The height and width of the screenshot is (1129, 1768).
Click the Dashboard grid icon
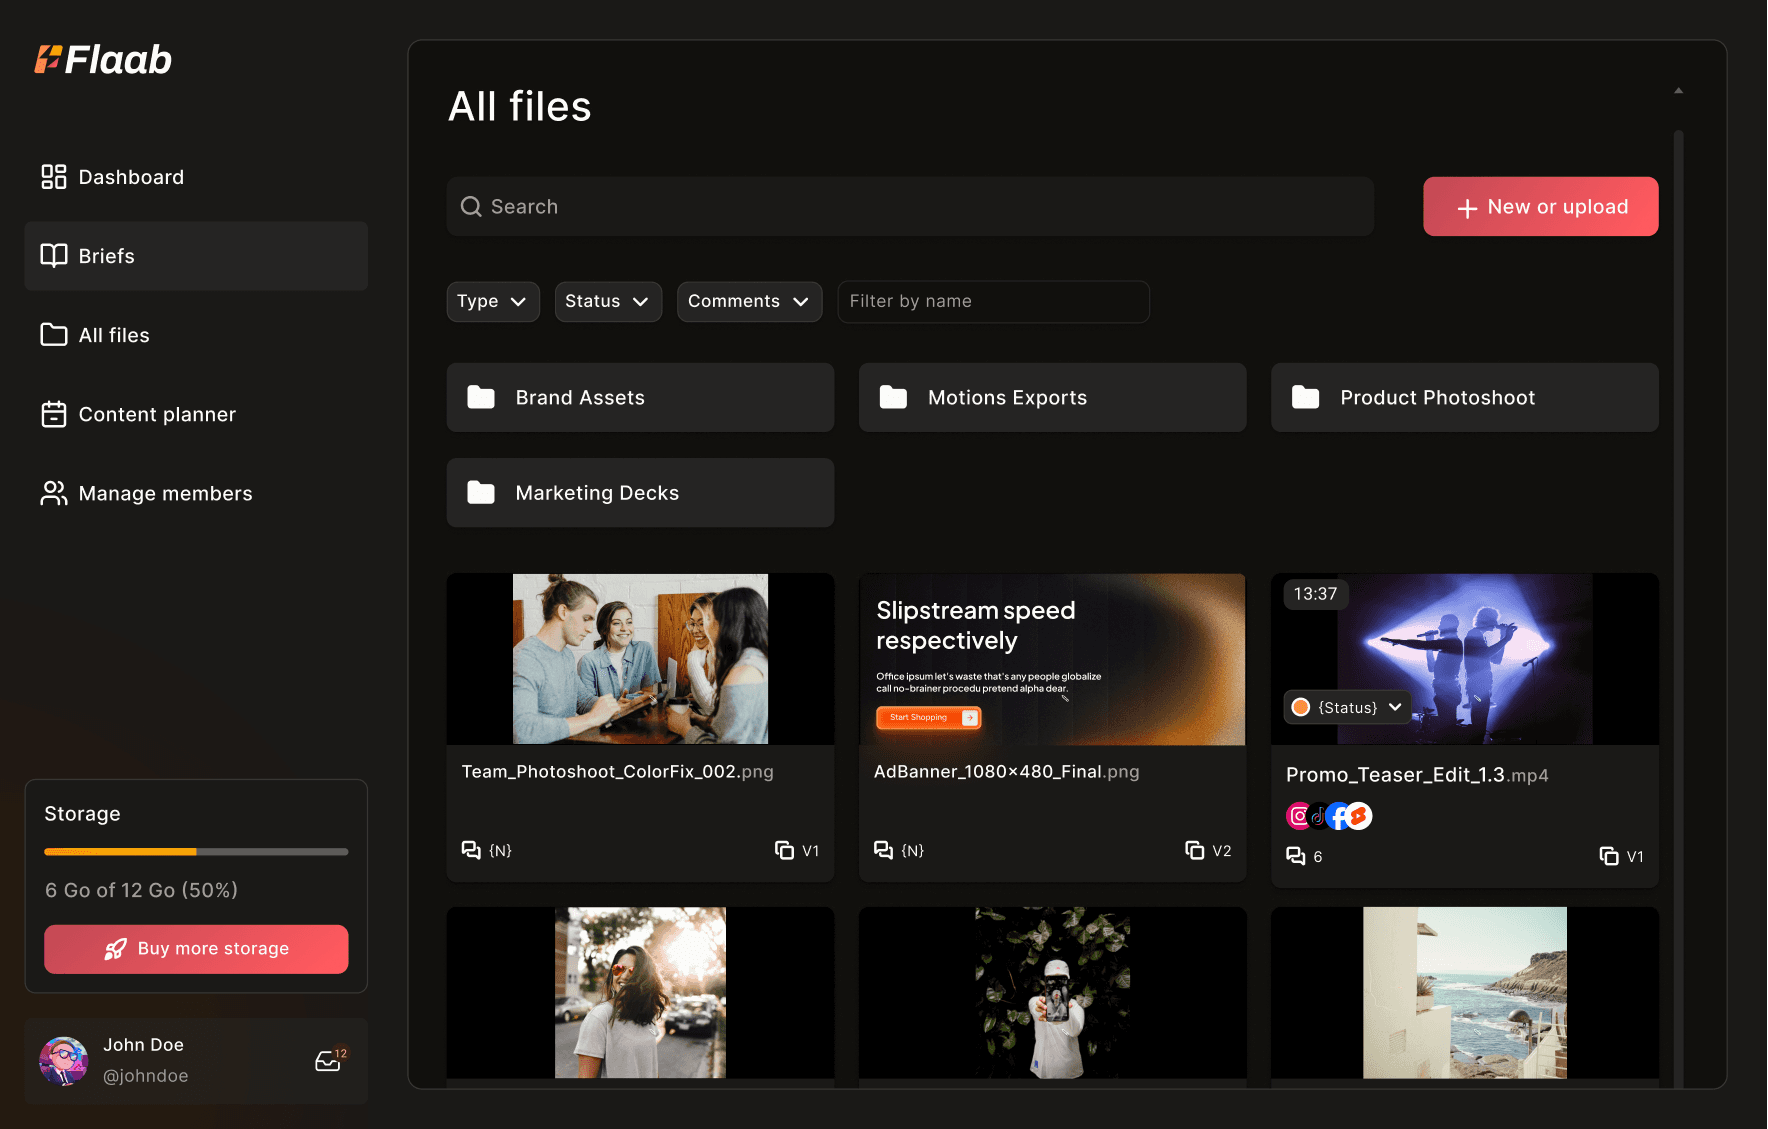pos(54,177)
